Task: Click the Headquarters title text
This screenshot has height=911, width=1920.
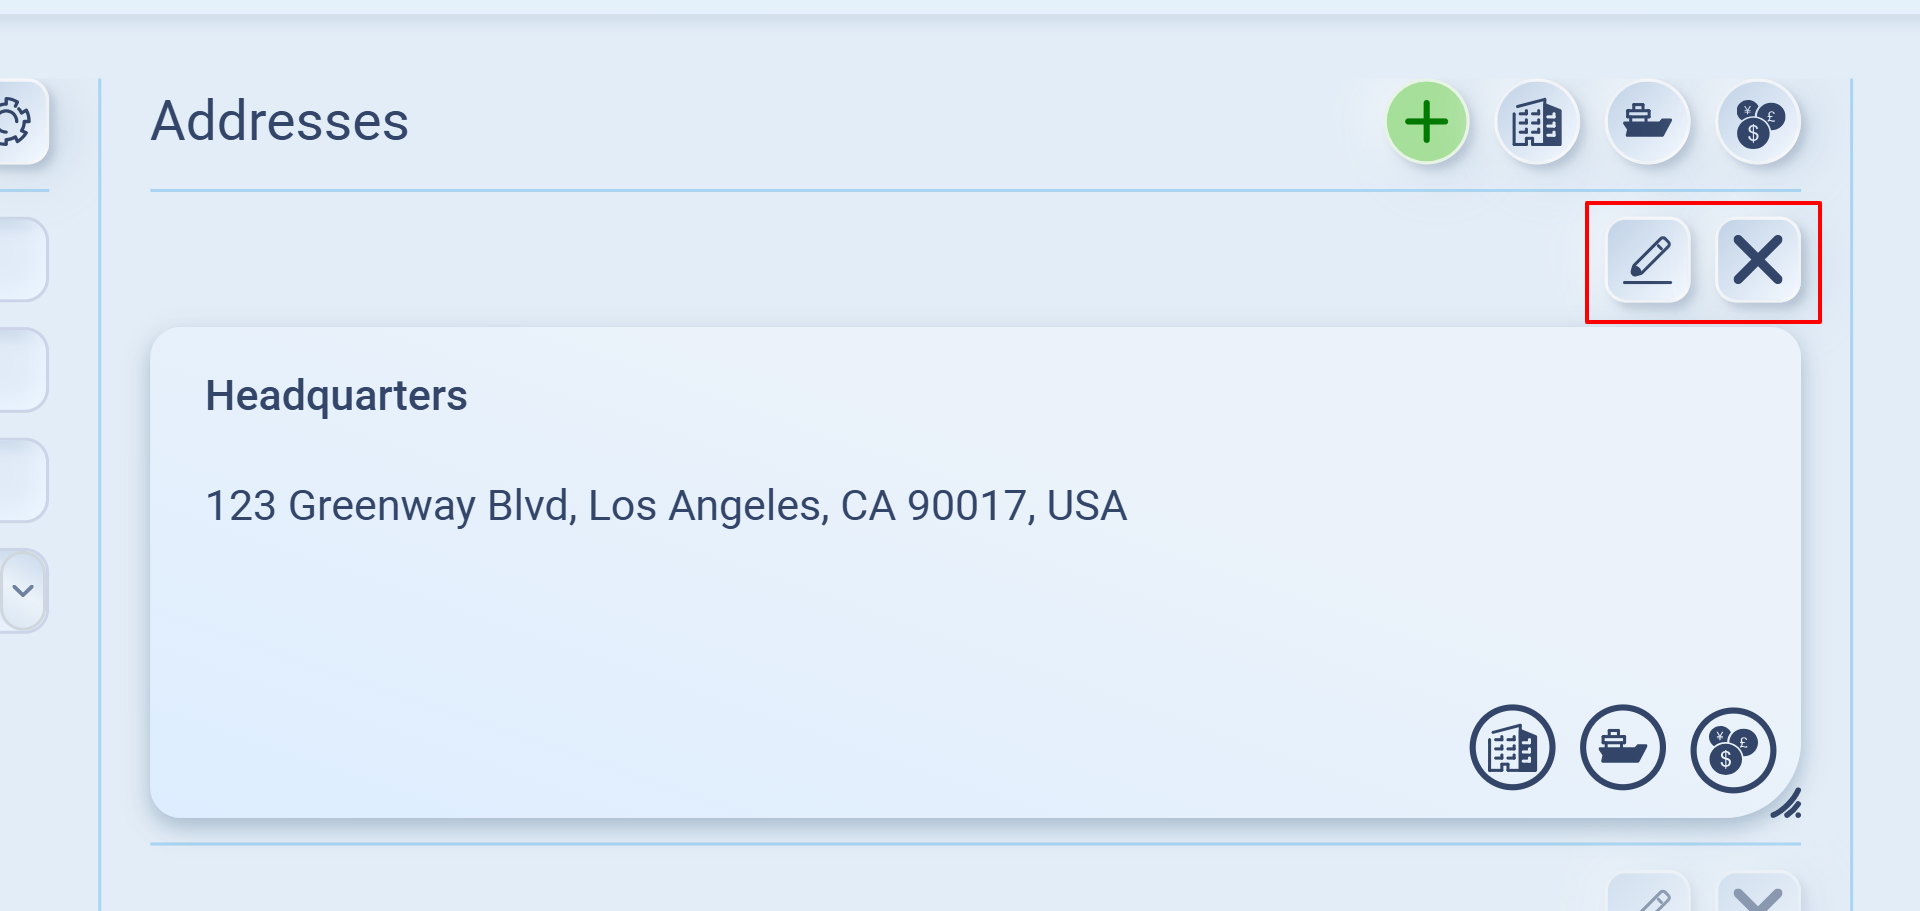Action: coord(336,396)
